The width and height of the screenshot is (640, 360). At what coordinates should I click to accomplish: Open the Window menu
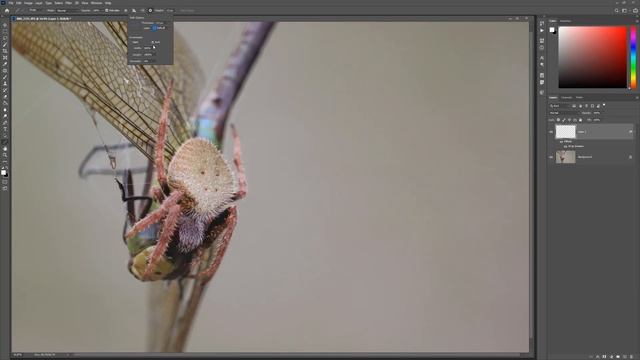coord(96,3)
